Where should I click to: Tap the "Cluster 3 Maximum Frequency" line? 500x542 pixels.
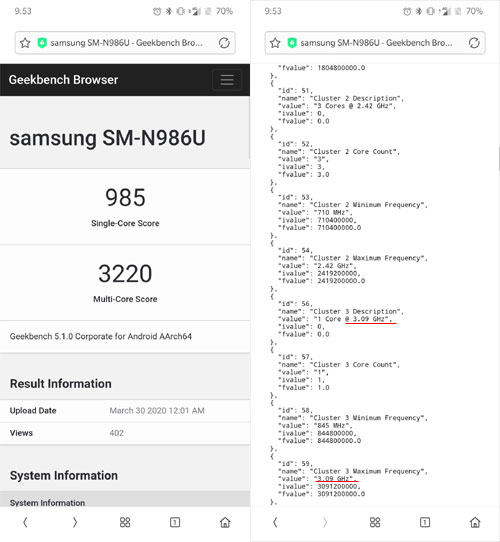353,471
